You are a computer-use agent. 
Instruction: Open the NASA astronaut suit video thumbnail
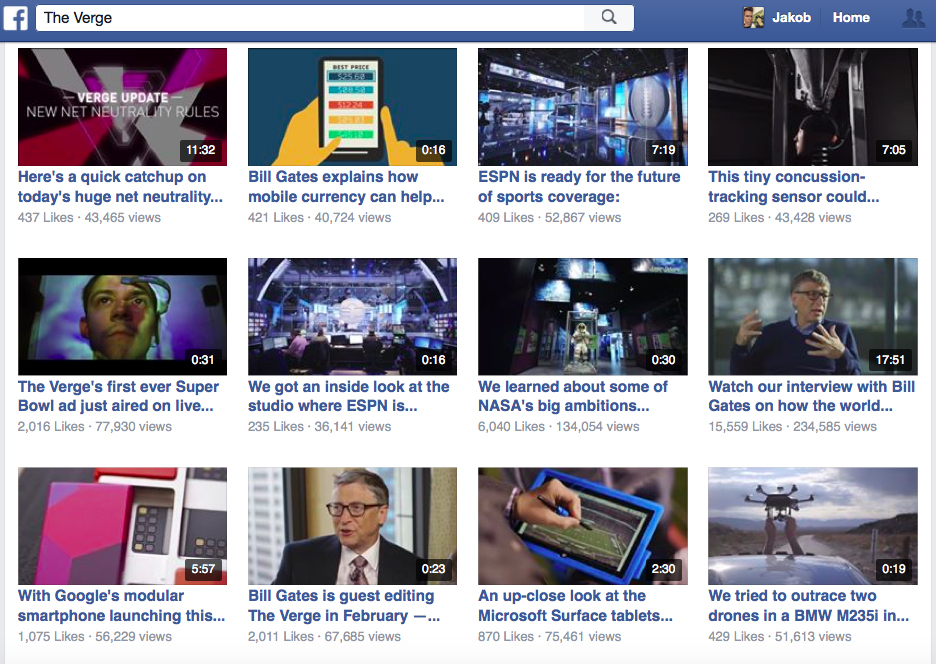[x=583, y=316]
